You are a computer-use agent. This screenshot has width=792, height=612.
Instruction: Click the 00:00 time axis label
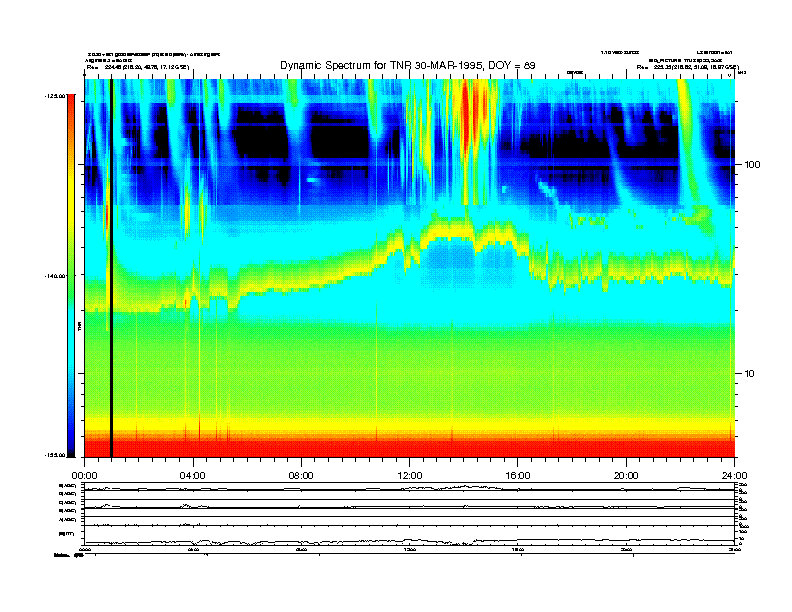[85, 476]
